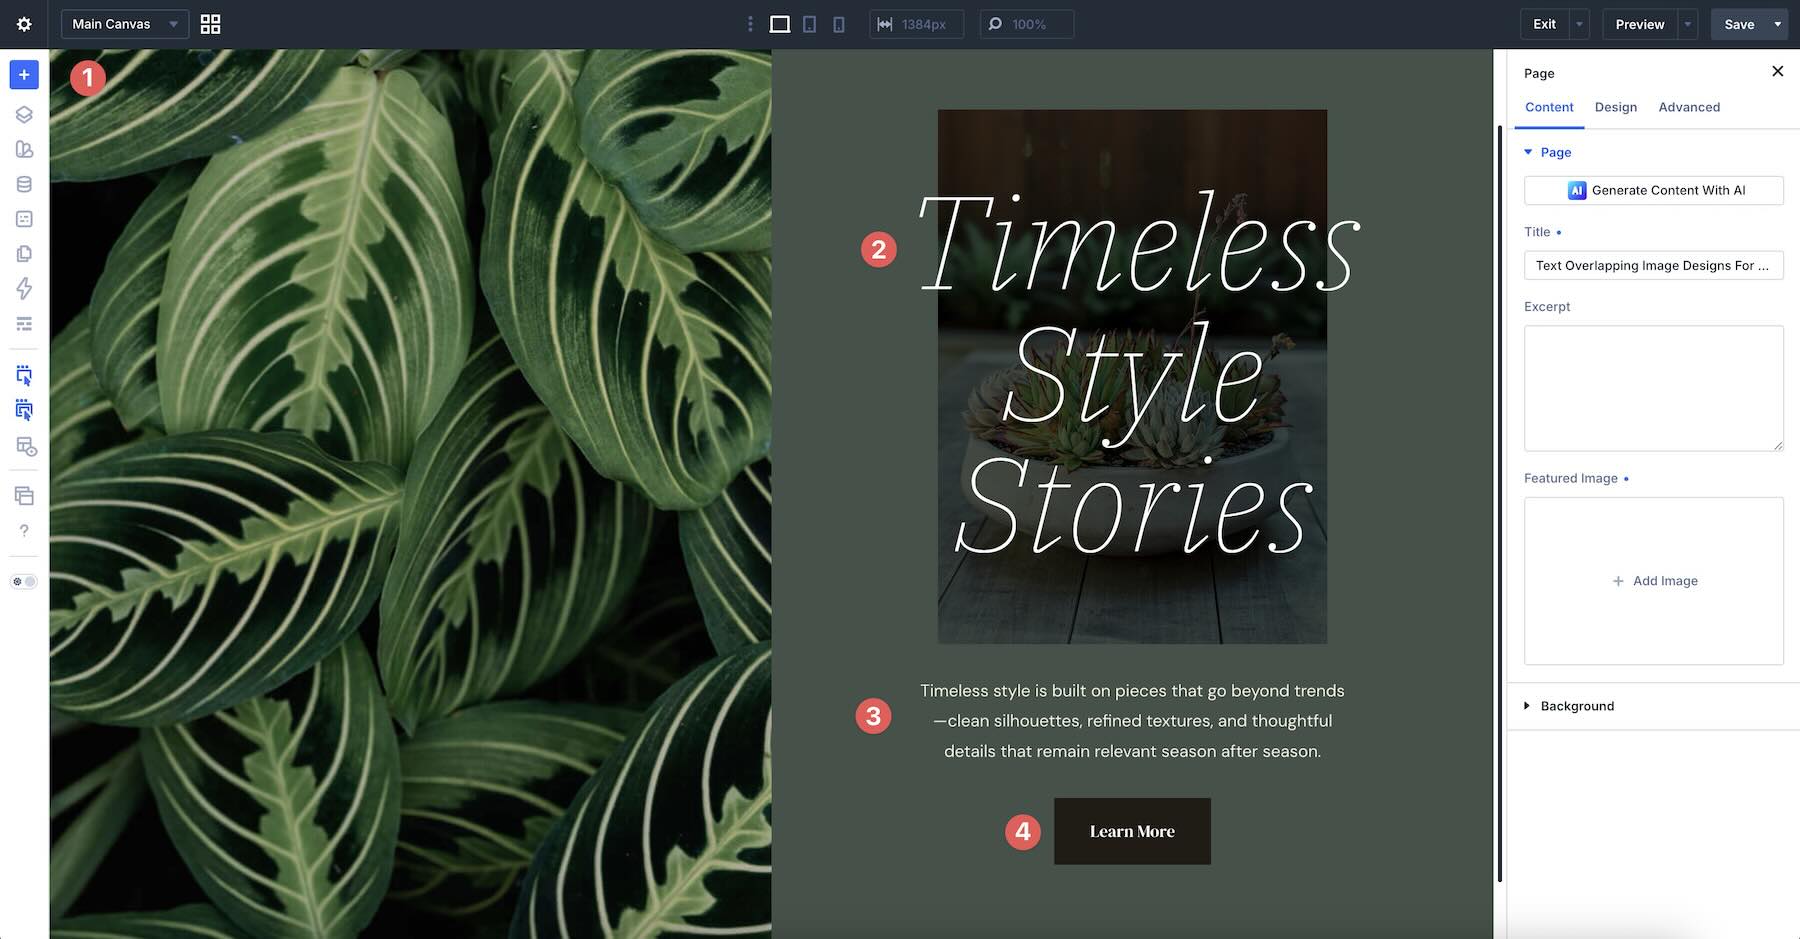Viewport: 1800px width, 939px height.
Task: Switch to tablet view icon
Action: point(810,24)
